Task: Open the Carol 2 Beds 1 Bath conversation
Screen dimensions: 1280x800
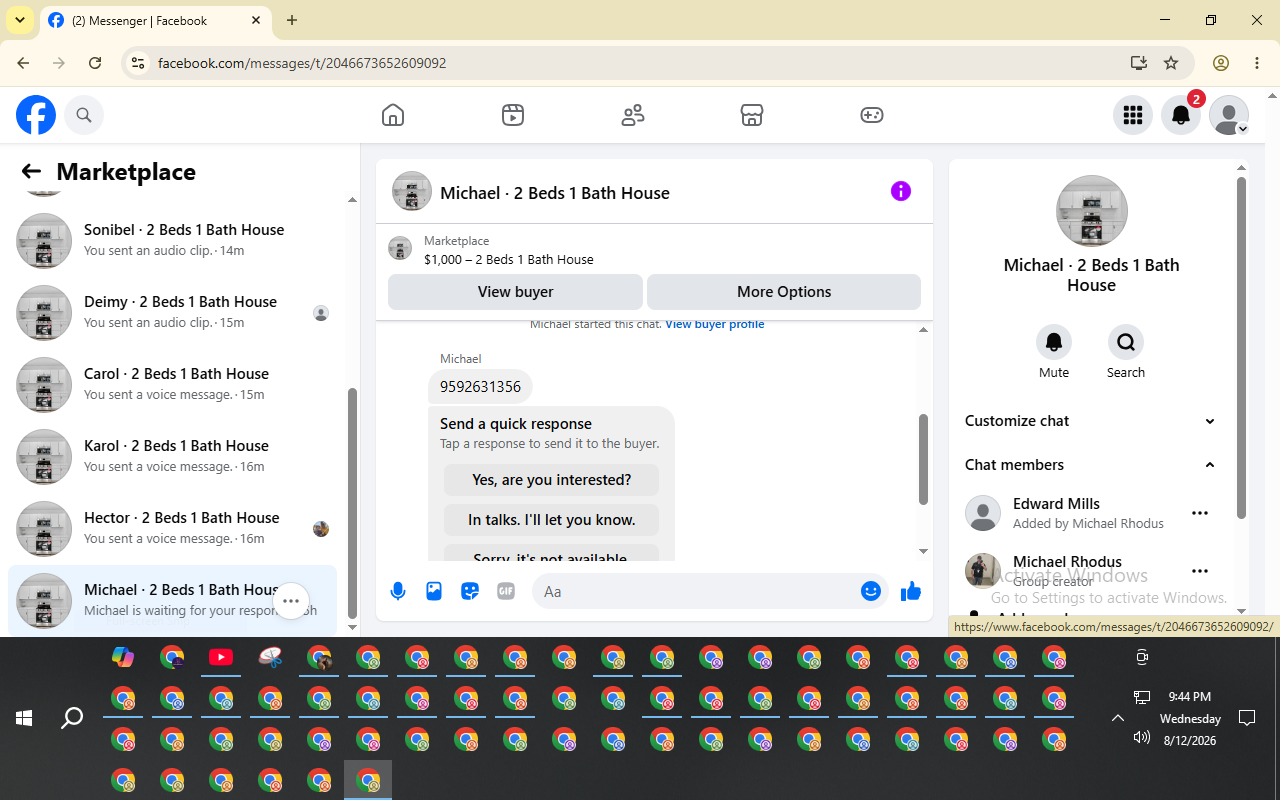Action: click(x=173, y=385)
